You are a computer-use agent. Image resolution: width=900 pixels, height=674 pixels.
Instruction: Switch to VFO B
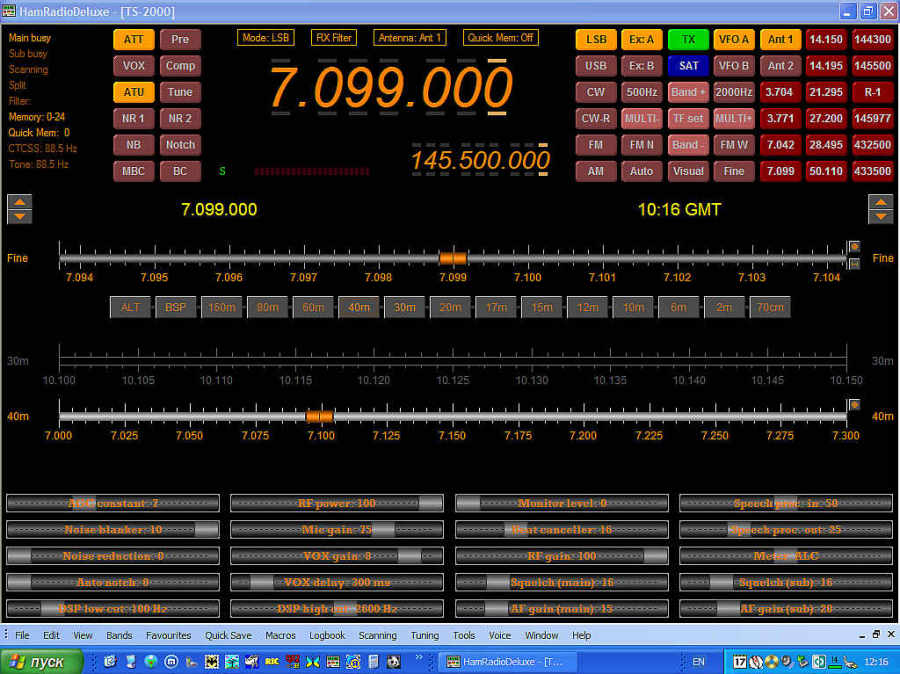click(734, 65)
